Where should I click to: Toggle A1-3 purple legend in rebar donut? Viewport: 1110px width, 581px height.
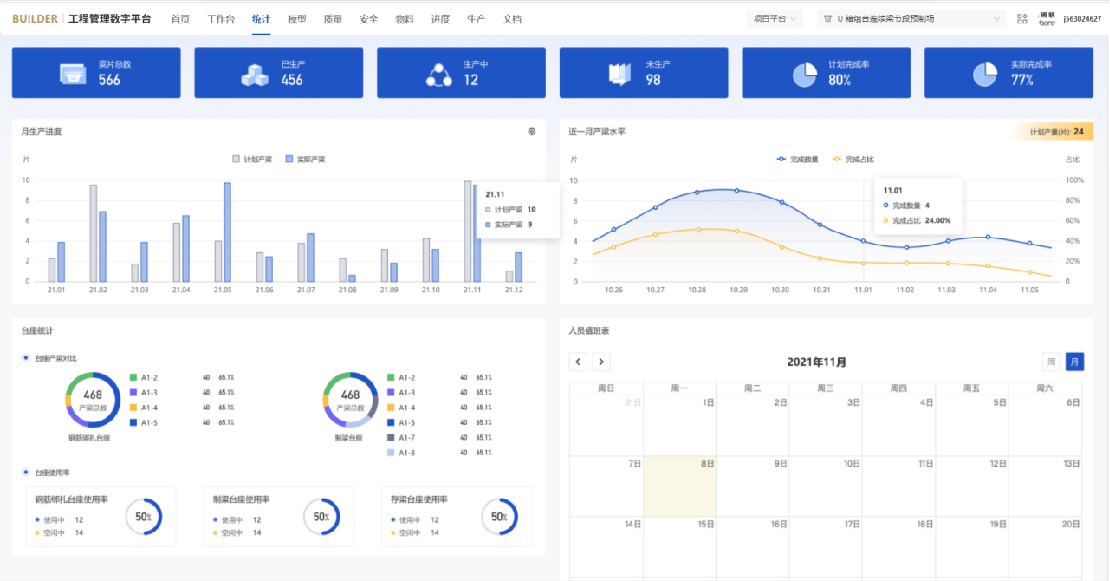pos(144,393)
